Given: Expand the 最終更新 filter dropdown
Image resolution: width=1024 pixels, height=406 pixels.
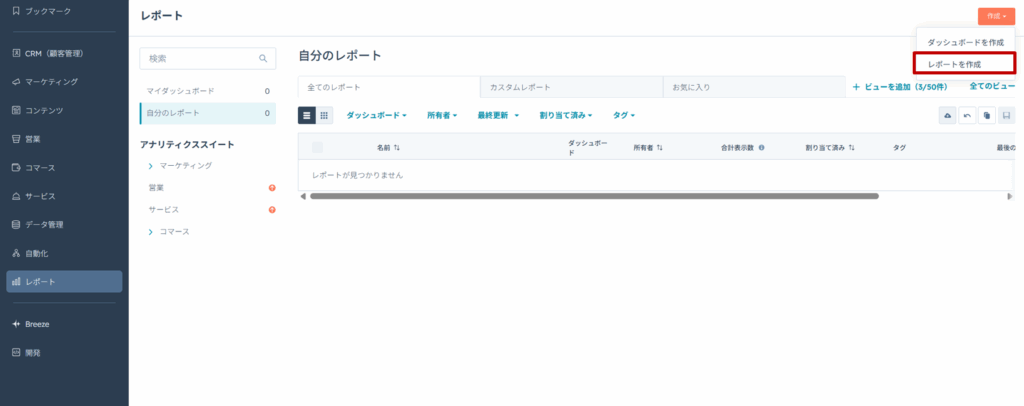Looking at the screenshot, I should 498,116.
